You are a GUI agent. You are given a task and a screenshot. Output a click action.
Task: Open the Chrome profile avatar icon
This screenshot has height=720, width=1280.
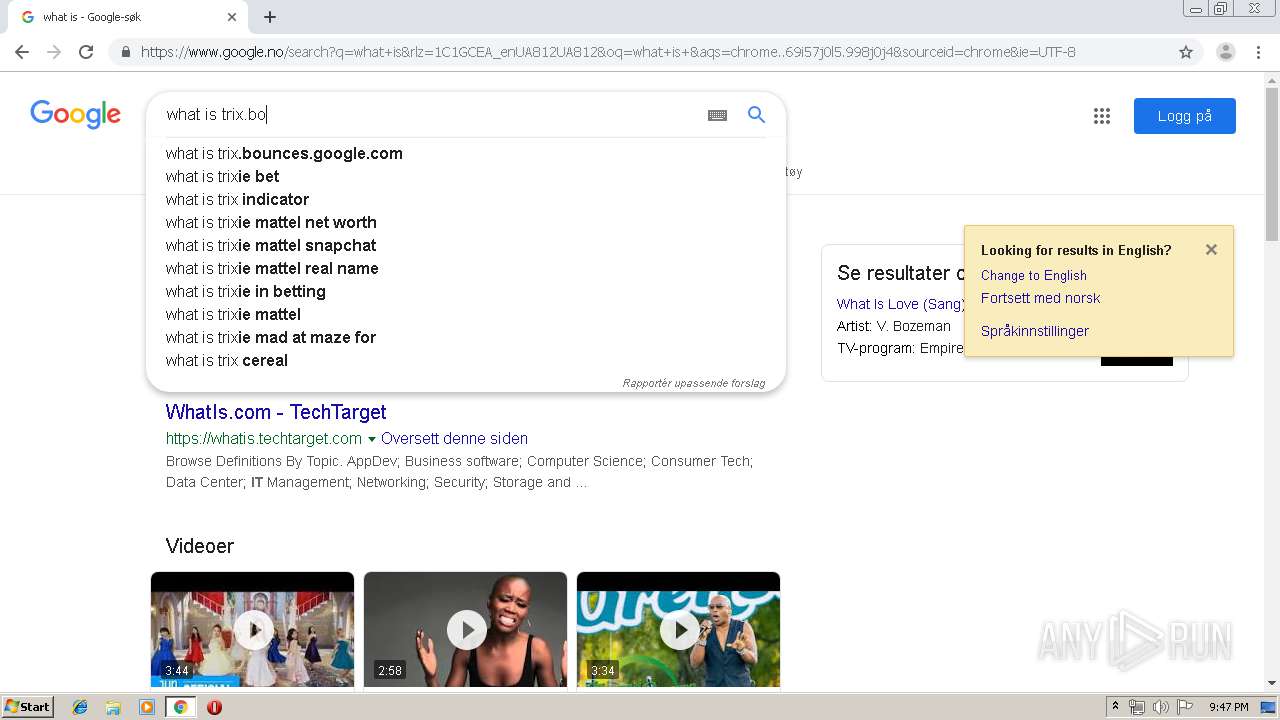[x=1226, y=52]
